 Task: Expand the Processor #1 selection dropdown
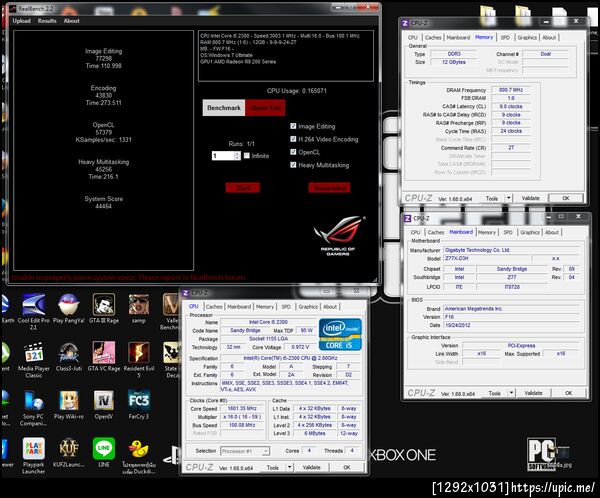pos(266,451)
